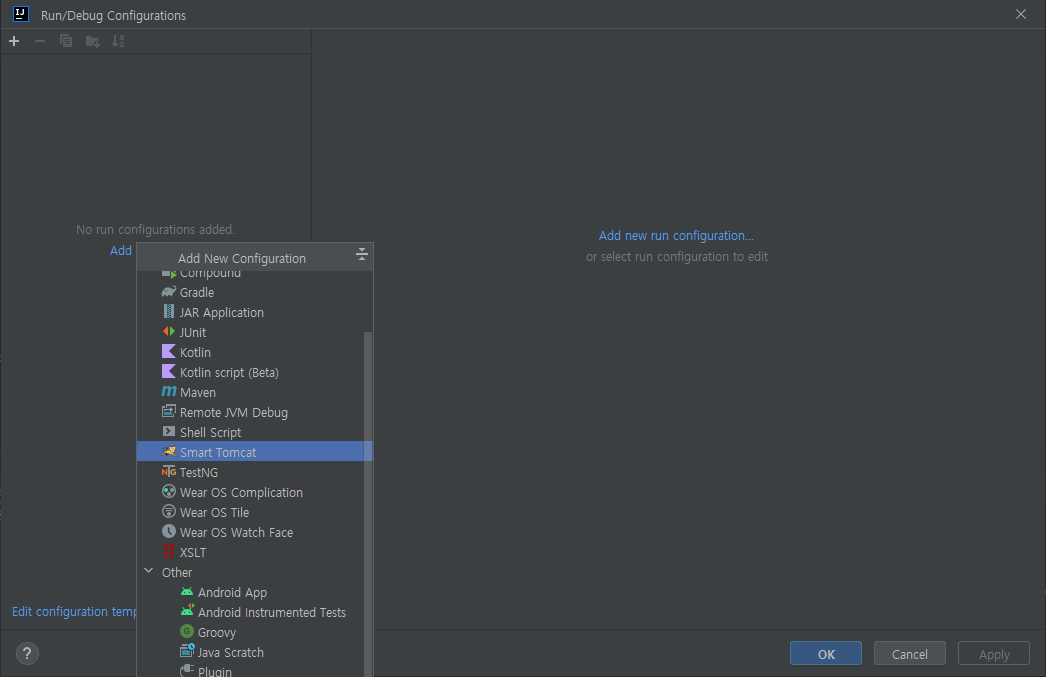Select Wear OS Complication entry

coord(253,492)
